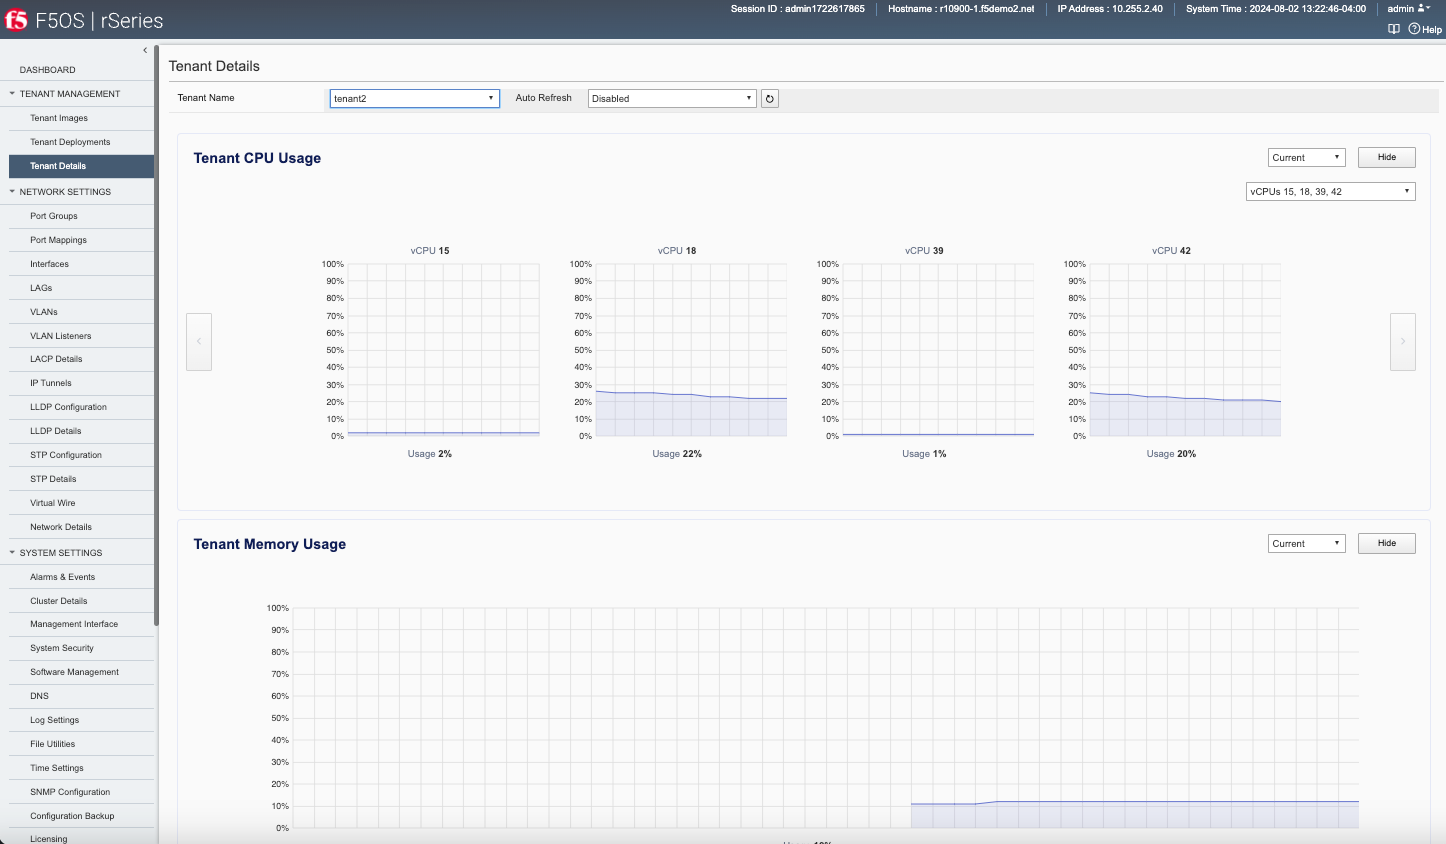Open Port Groups page
The height and width of the screenshot is (844, 1446).
coord(81,216)
